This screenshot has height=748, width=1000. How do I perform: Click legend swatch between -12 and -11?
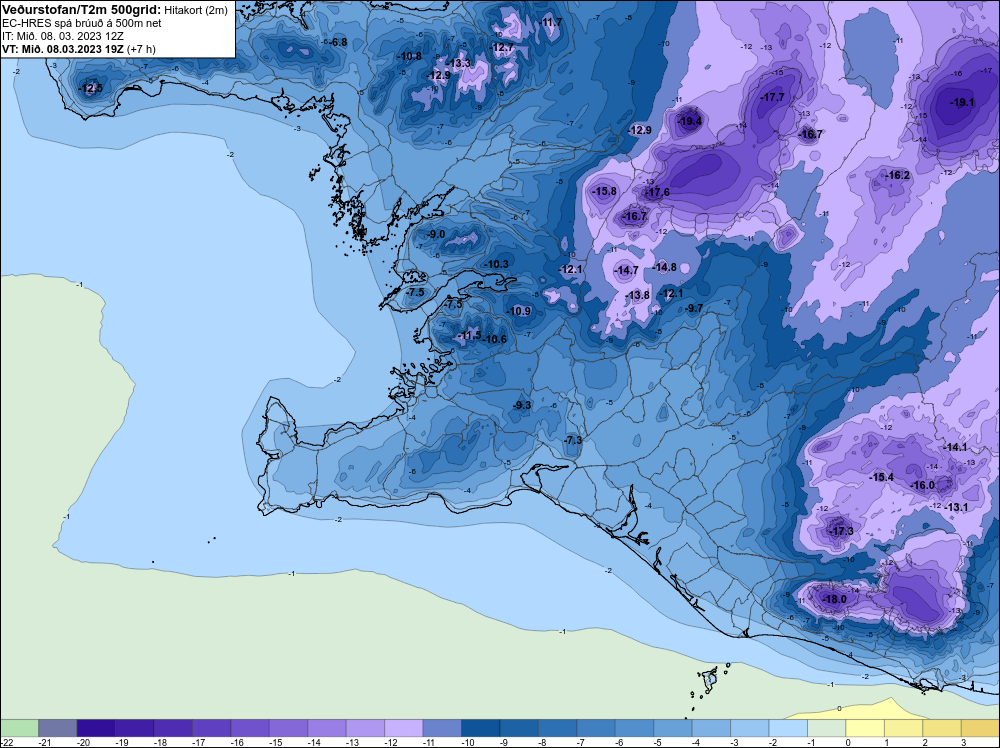(x=404, y=728)
